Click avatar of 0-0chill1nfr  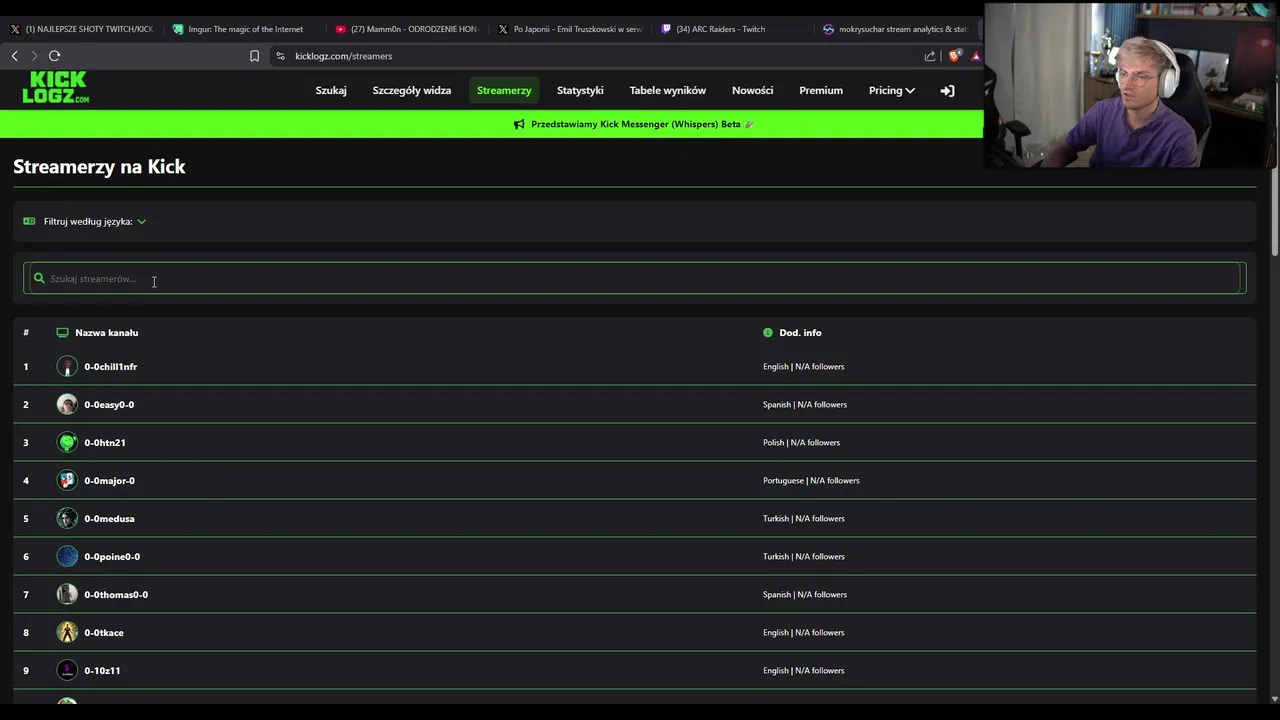pyautogui.click(x=67, y=366)
